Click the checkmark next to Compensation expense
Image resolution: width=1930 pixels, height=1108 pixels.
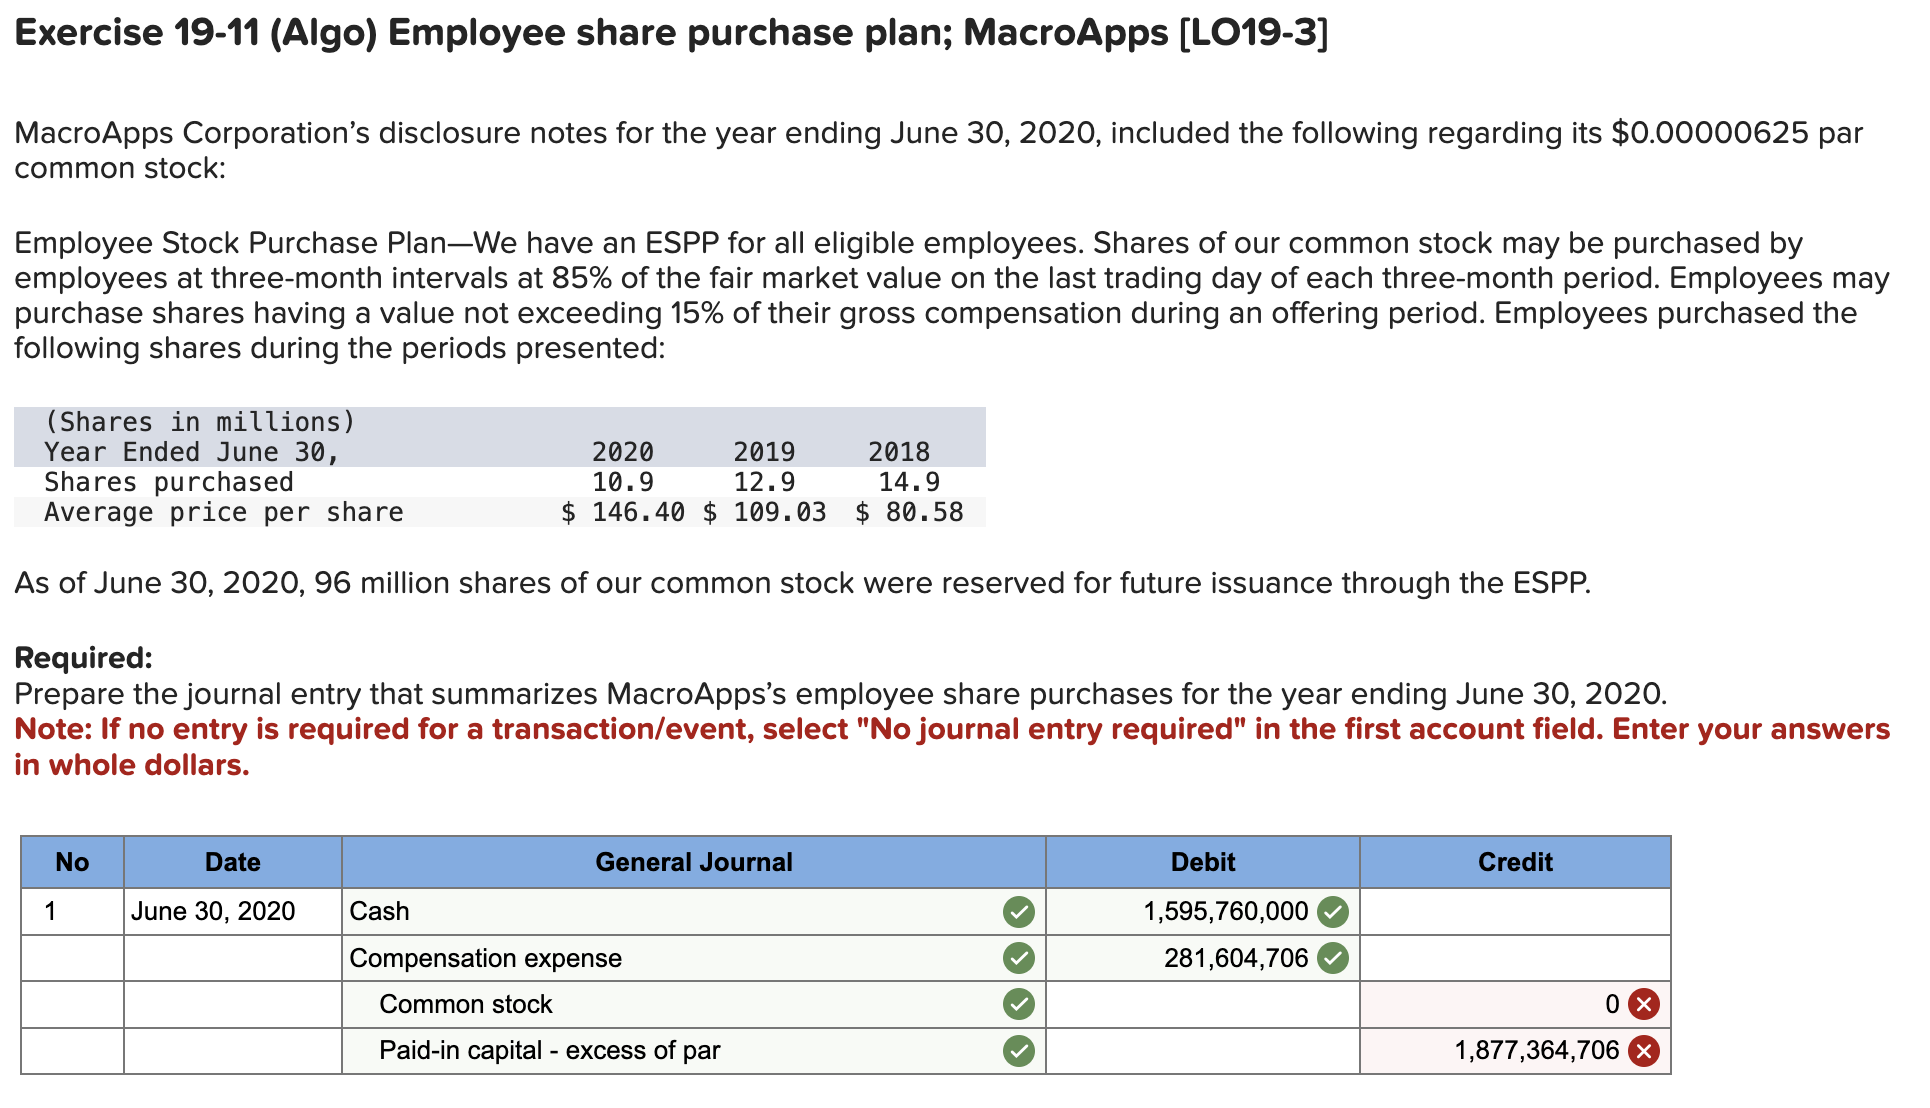point(1019,957)
